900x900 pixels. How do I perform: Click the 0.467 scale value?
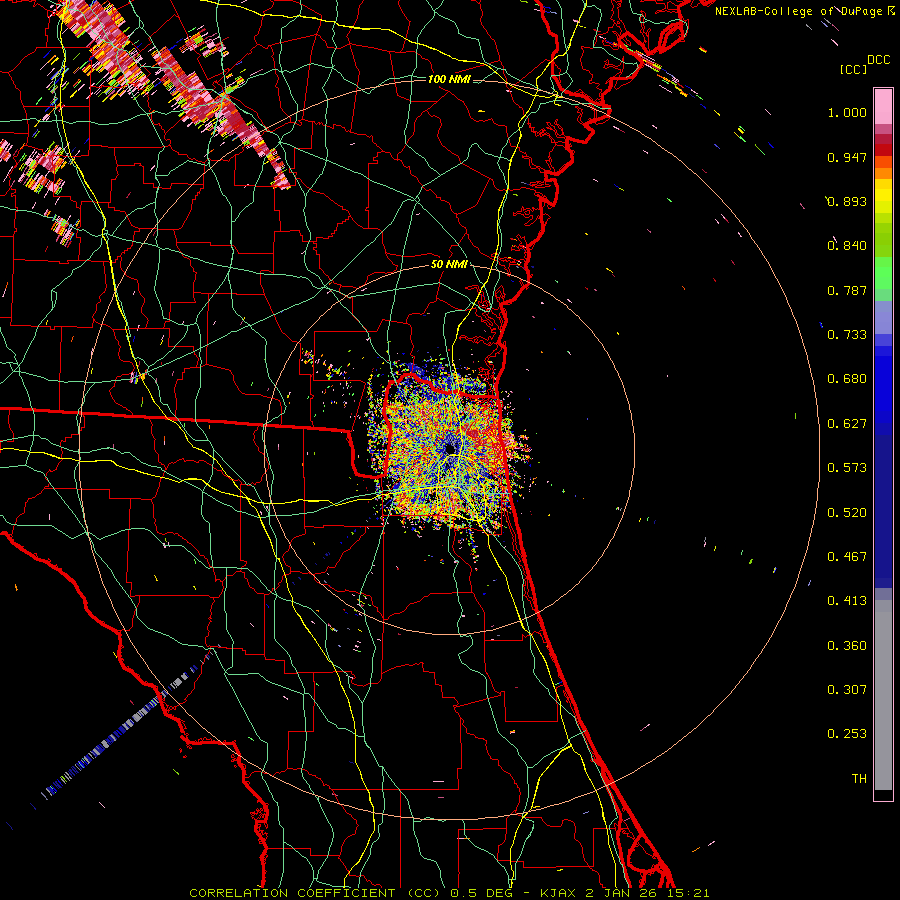[x=847, y=557]
